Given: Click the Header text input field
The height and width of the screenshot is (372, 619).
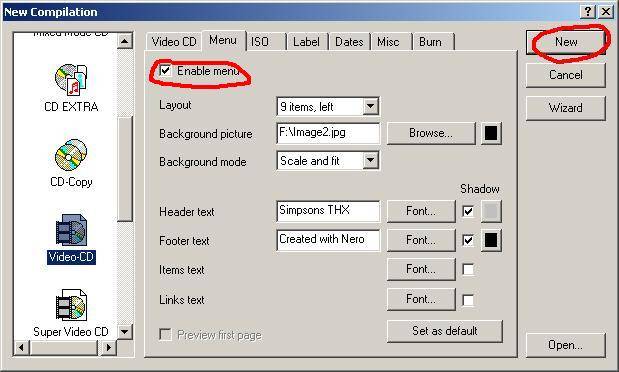Looking at the screenshot, I should click(x=328, y=211).
